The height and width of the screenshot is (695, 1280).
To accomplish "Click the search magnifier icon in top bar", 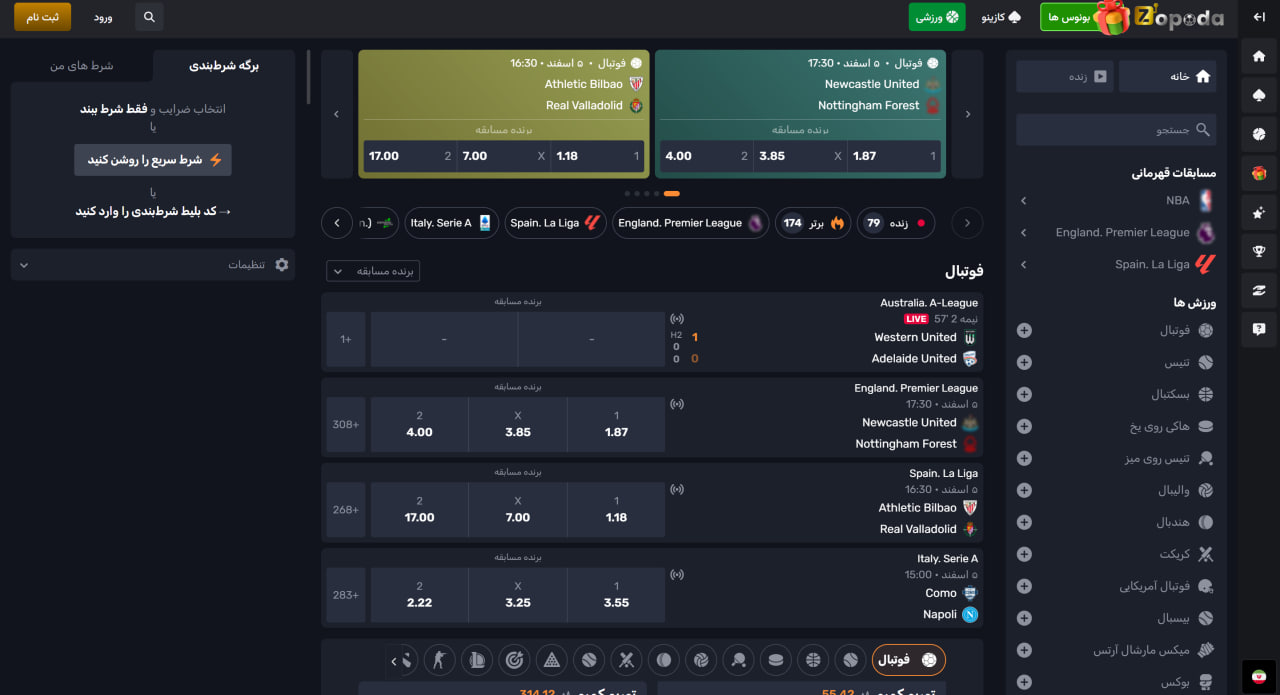I will coord(149,17).
